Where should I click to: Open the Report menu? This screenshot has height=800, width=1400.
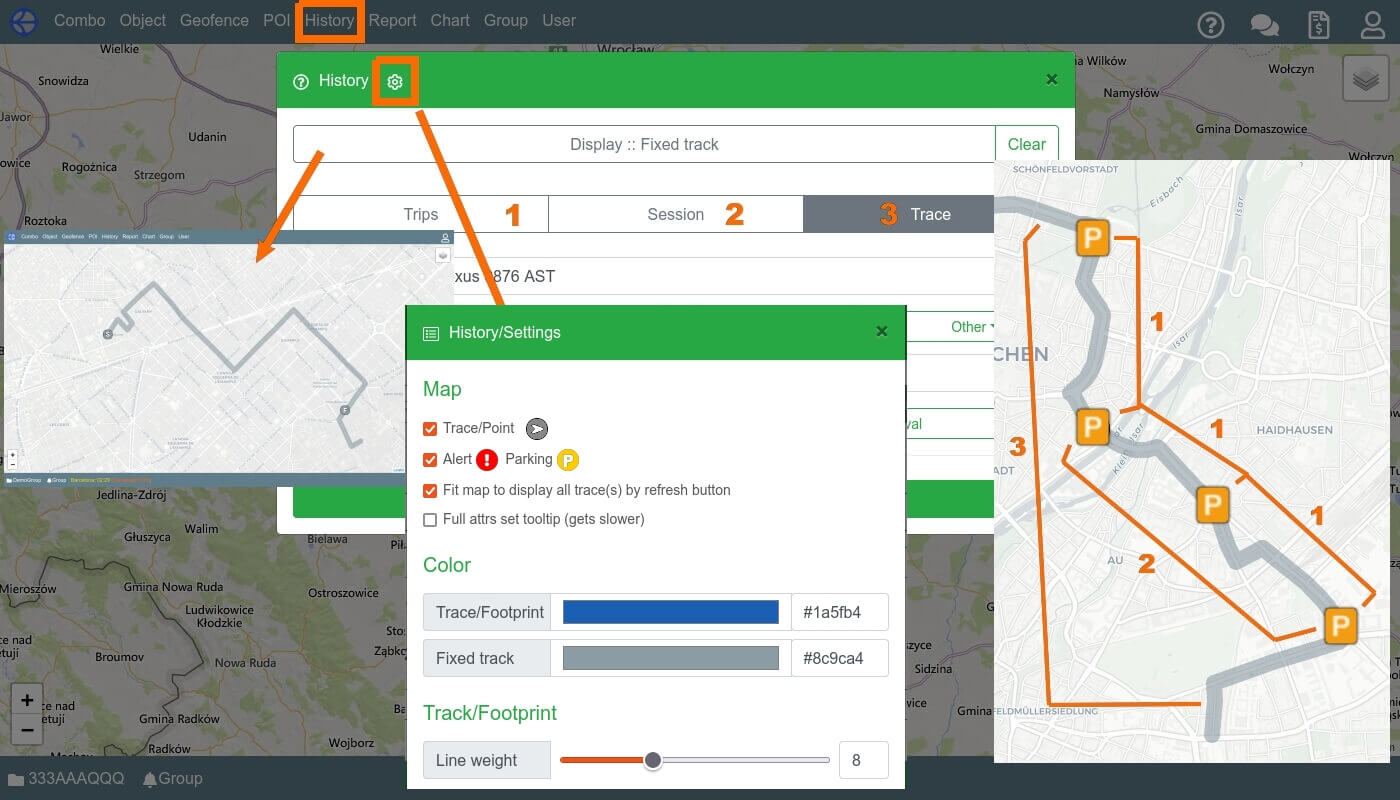tap(392, 20)
